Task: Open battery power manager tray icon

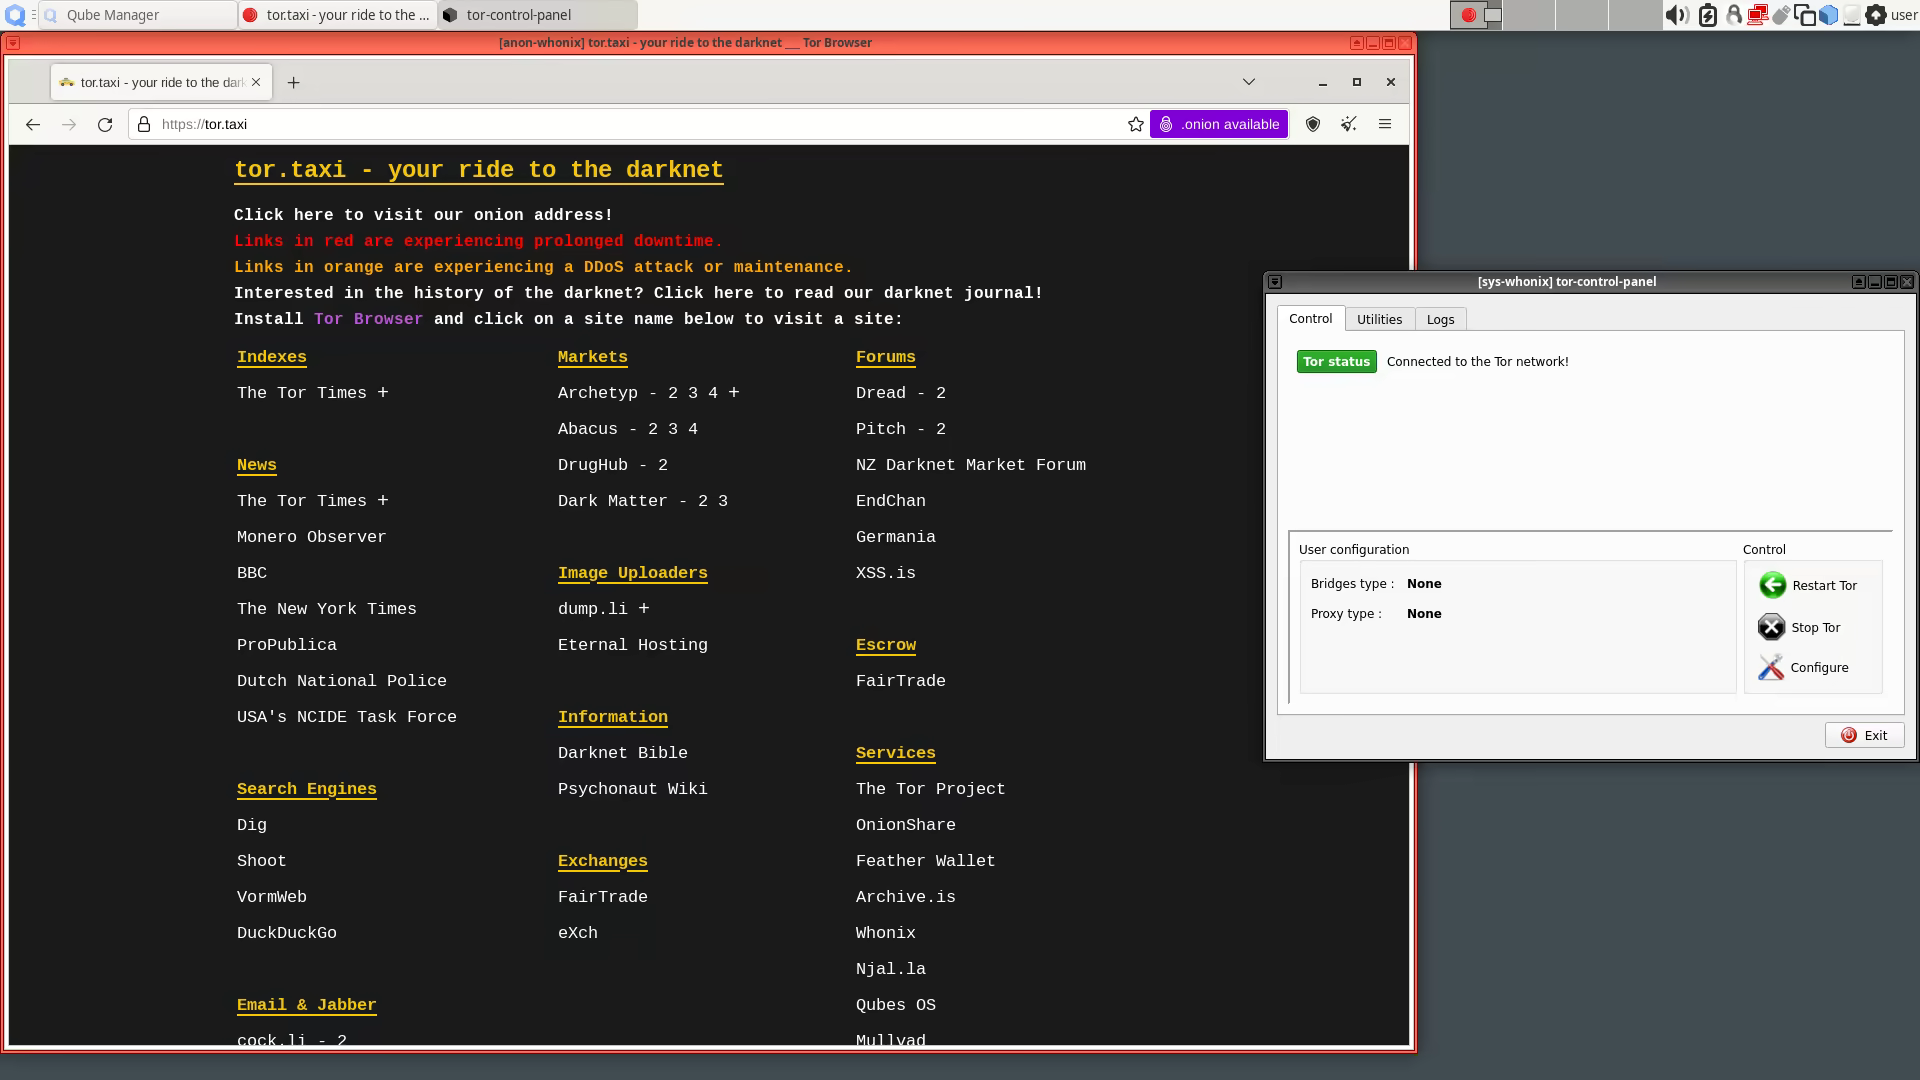Action: [x=1708, y=15]
